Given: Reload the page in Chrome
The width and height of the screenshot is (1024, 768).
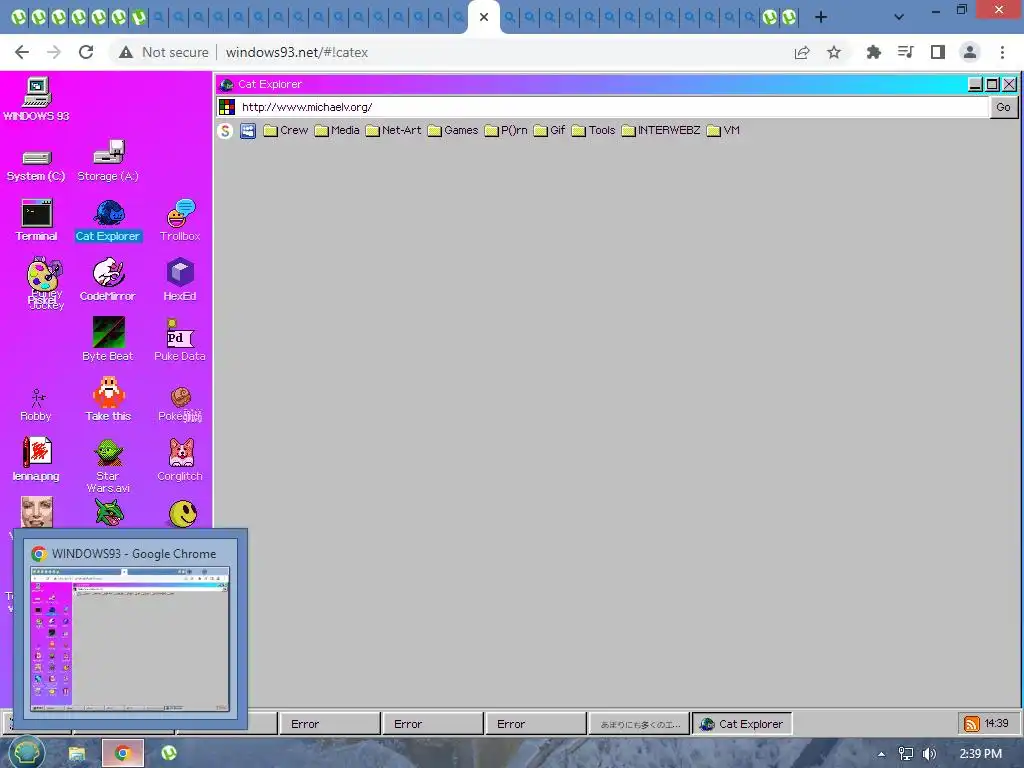Looking at the screenshot, I should (86, 52).
